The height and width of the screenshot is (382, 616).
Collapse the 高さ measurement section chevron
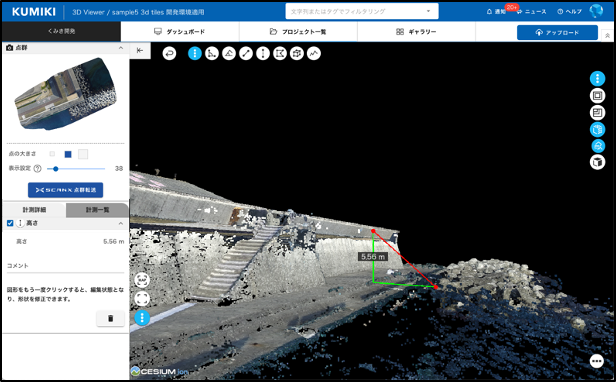pyautogui.click(x=121, y=223)
